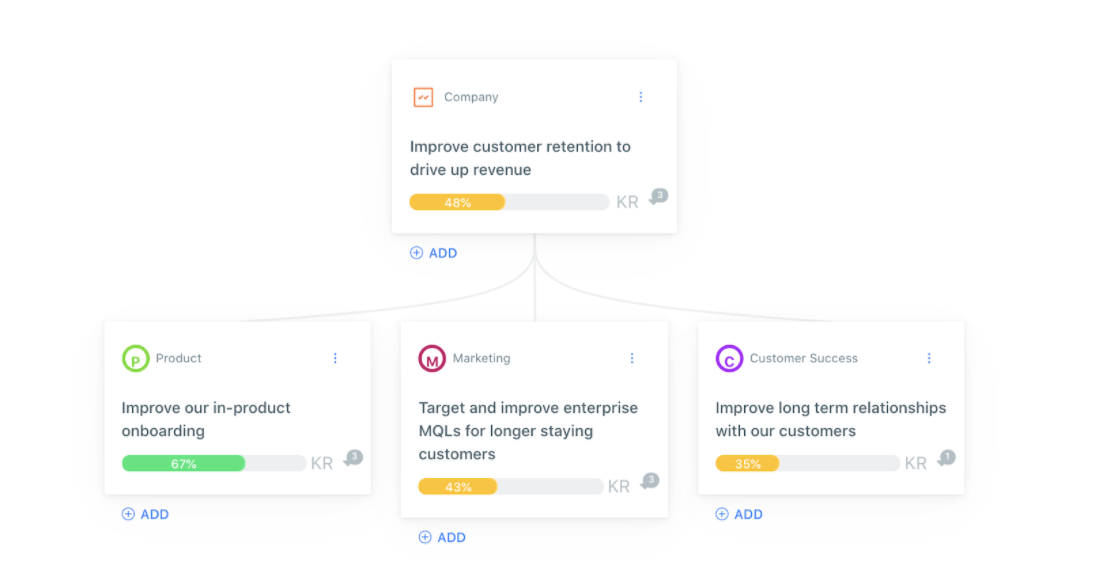Screen dimensions: 1100x576
Task: Open the Company card three-dot menu
Action: coord(640,97)
